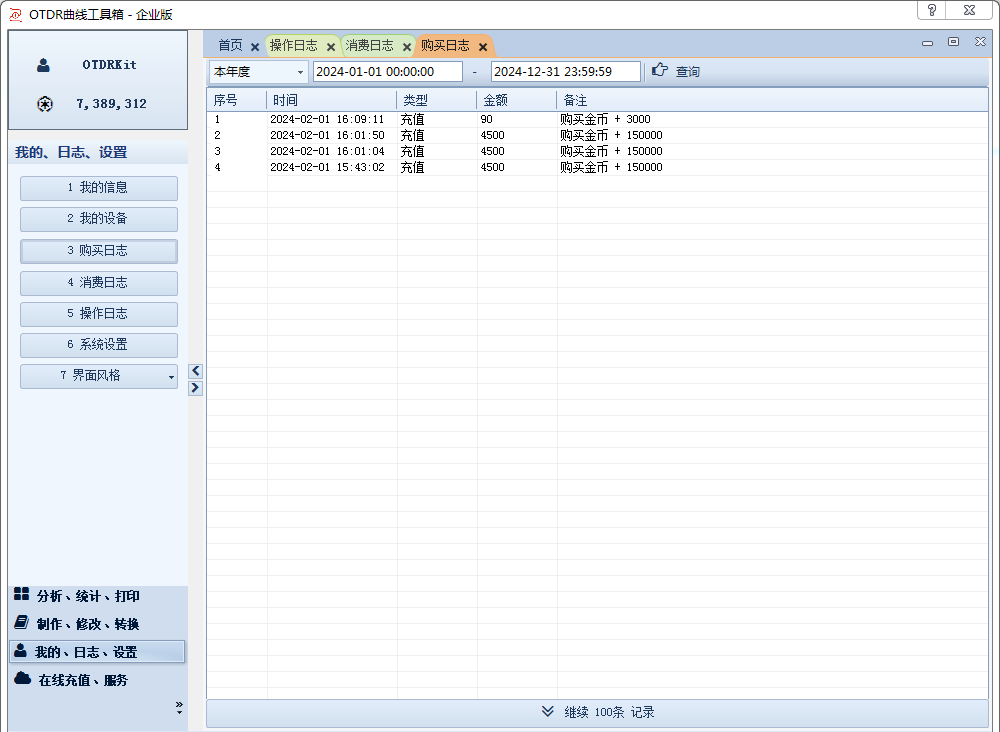Switch to the 首页 tab
This screenshot has height=732, width=1000.
[x=230, y=46]
